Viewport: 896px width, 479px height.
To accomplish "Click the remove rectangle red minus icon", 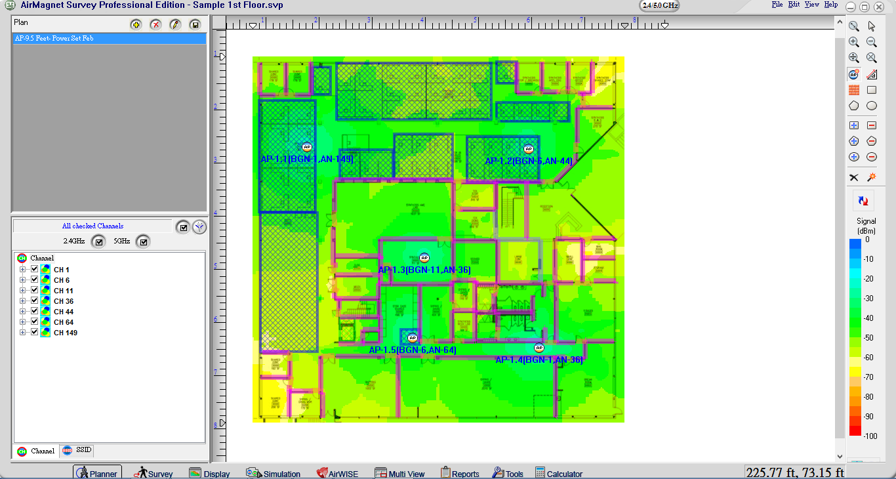I will tap(871, 125).
